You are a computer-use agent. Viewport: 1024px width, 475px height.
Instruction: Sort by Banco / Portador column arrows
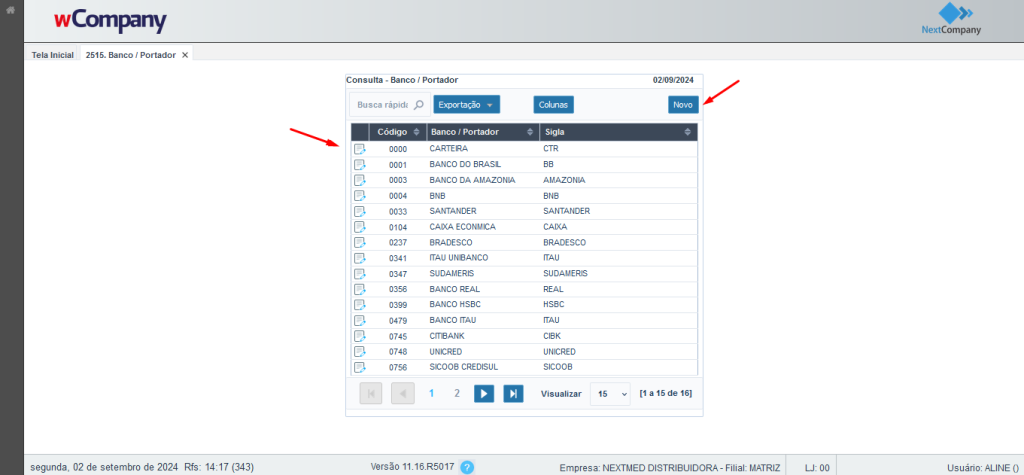tap(530, 132)
